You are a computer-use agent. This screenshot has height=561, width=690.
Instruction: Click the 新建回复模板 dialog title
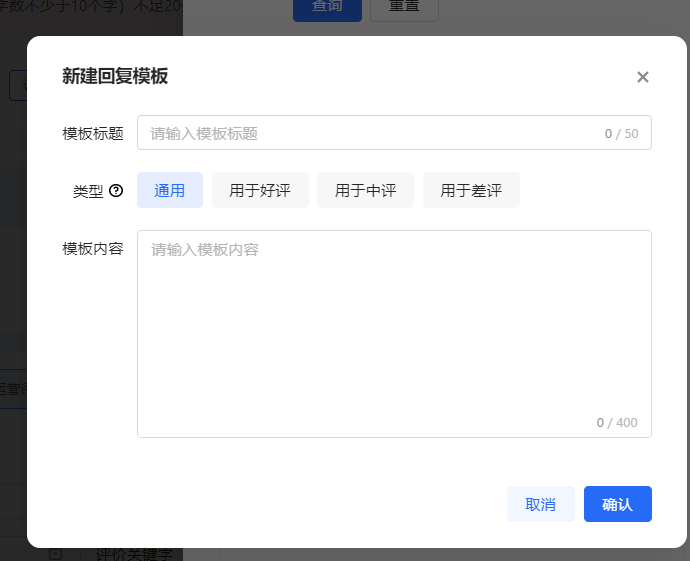pos(115,77)
